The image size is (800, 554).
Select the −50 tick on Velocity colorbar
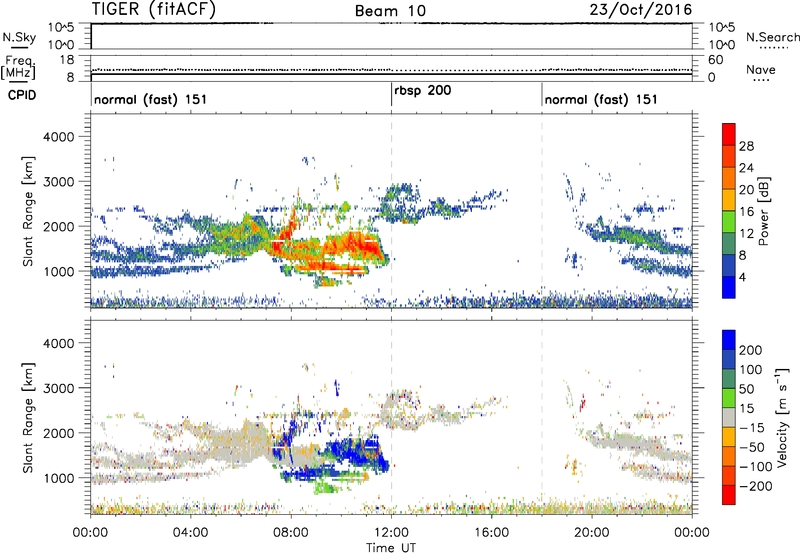pyautogui.click(x=752, y=447)
